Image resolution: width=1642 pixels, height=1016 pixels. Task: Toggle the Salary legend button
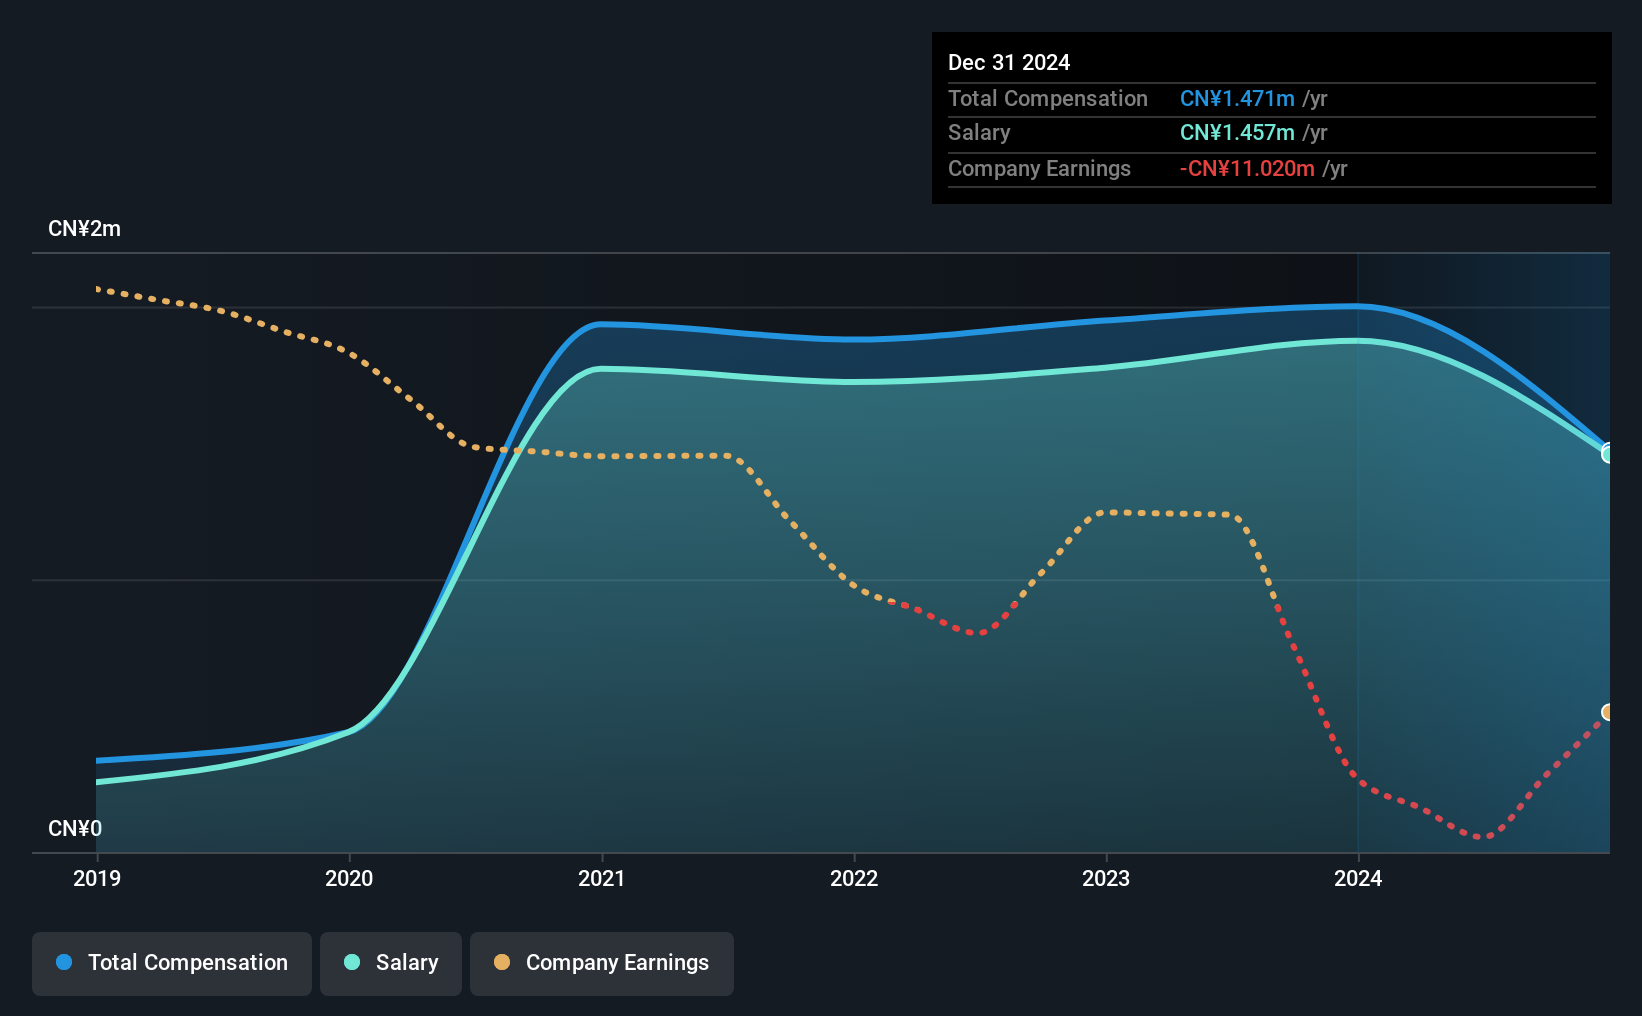click(x=390, y=963)
